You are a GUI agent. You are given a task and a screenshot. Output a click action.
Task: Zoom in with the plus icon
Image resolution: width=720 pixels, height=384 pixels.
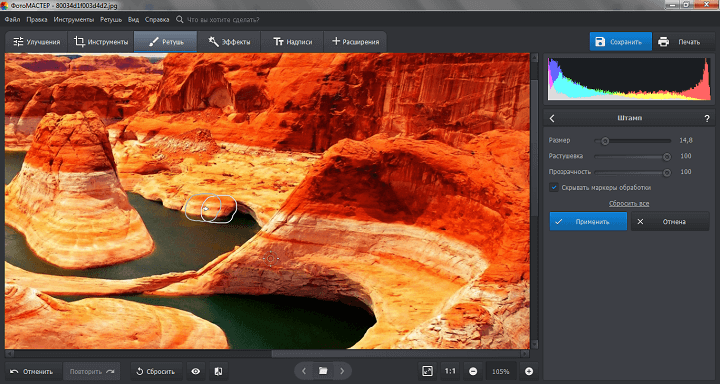click(x=529, y=371)
